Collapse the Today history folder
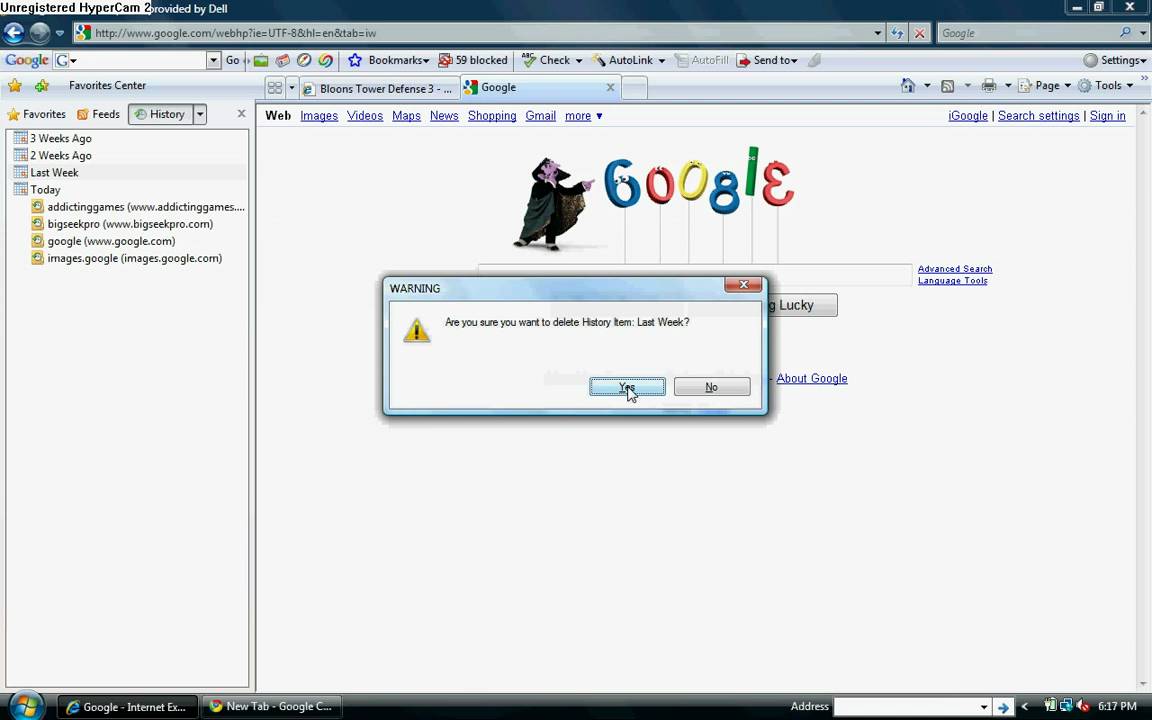 pos(37,190)
